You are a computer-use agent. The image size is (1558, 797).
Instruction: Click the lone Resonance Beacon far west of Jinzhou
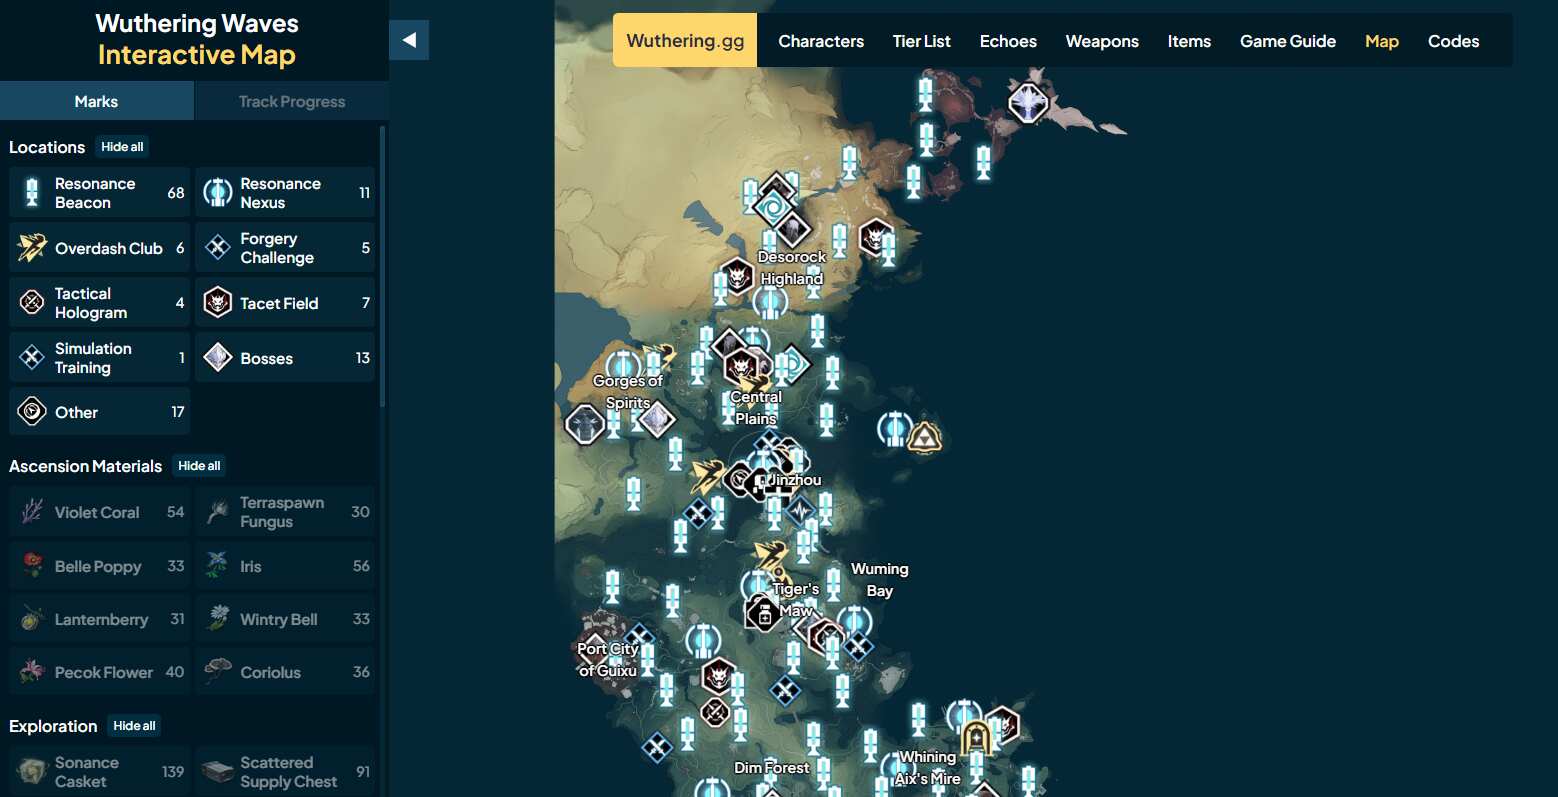click(x=633, y=493)
